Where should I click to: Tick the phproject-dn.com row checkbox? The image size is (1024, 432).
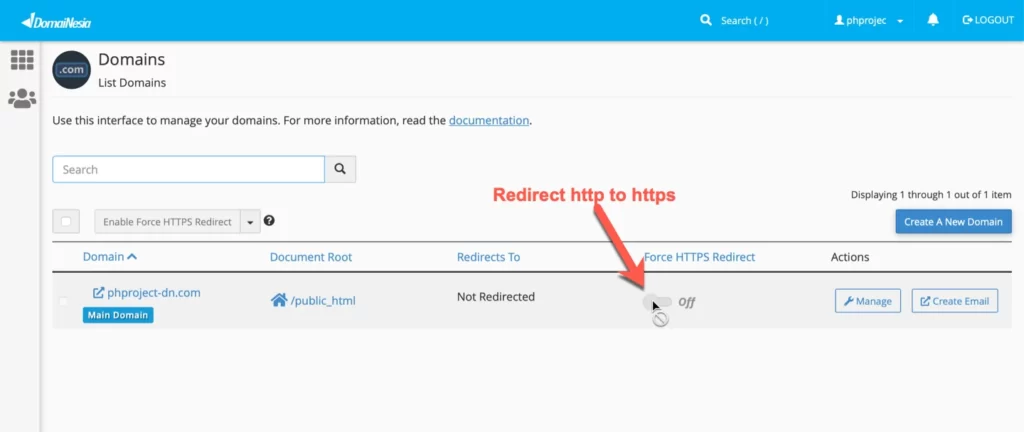point(65,301)
